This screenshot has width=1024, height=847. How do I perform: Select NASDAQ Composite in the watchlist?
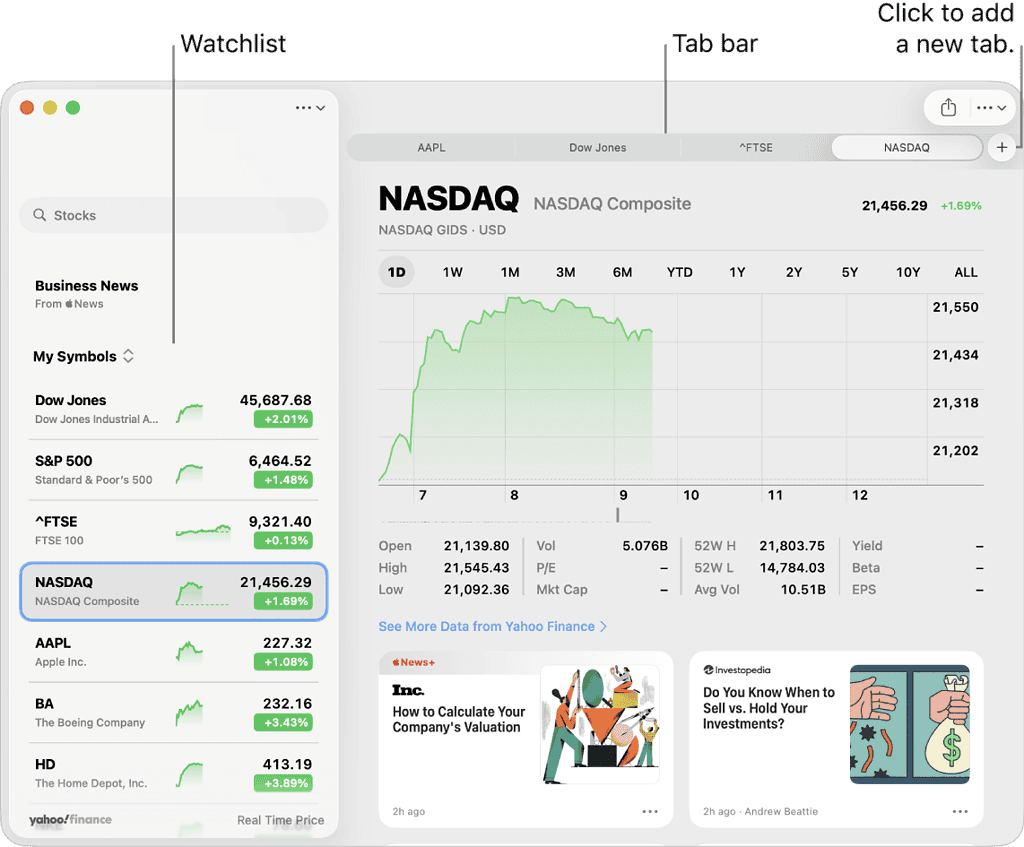point(174,592)
